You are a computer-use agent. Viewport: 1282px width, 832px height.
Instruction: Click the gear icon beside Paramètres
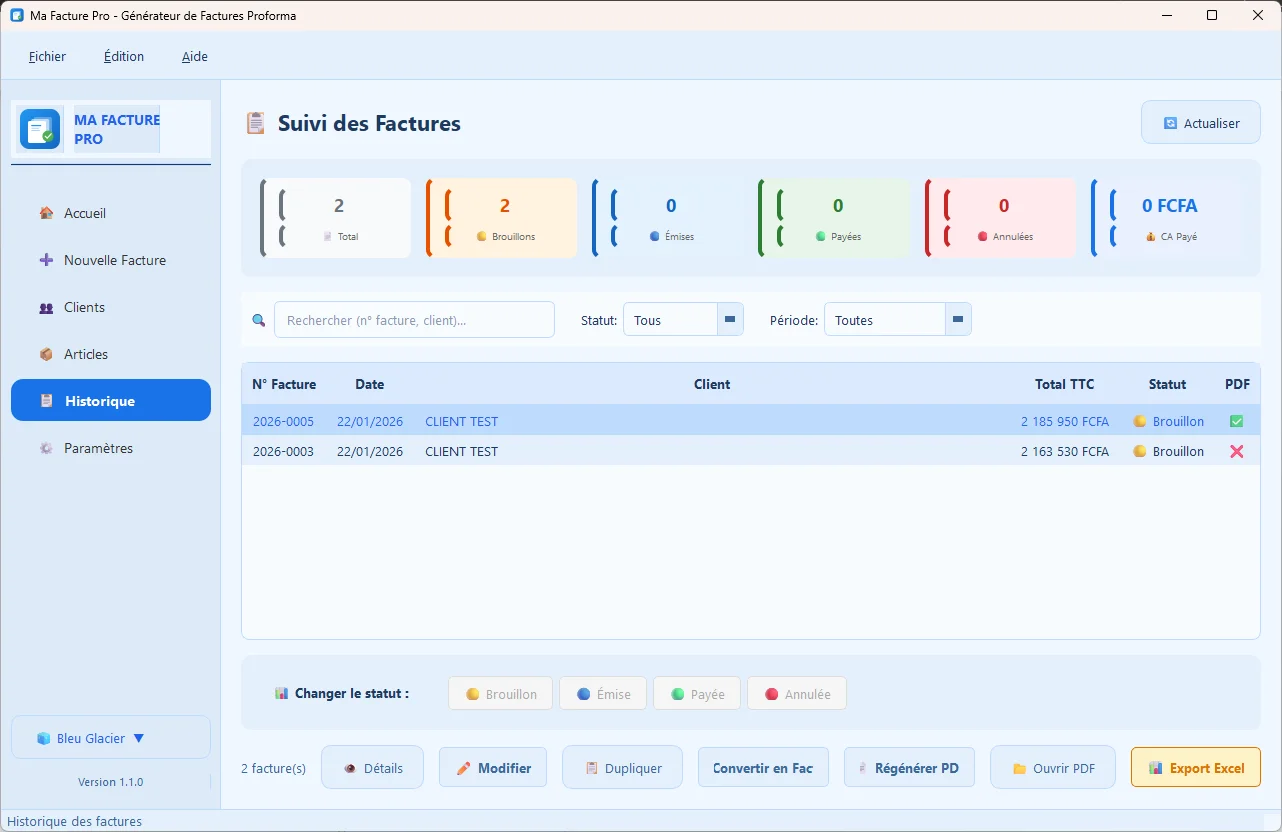tap(46, 448)
